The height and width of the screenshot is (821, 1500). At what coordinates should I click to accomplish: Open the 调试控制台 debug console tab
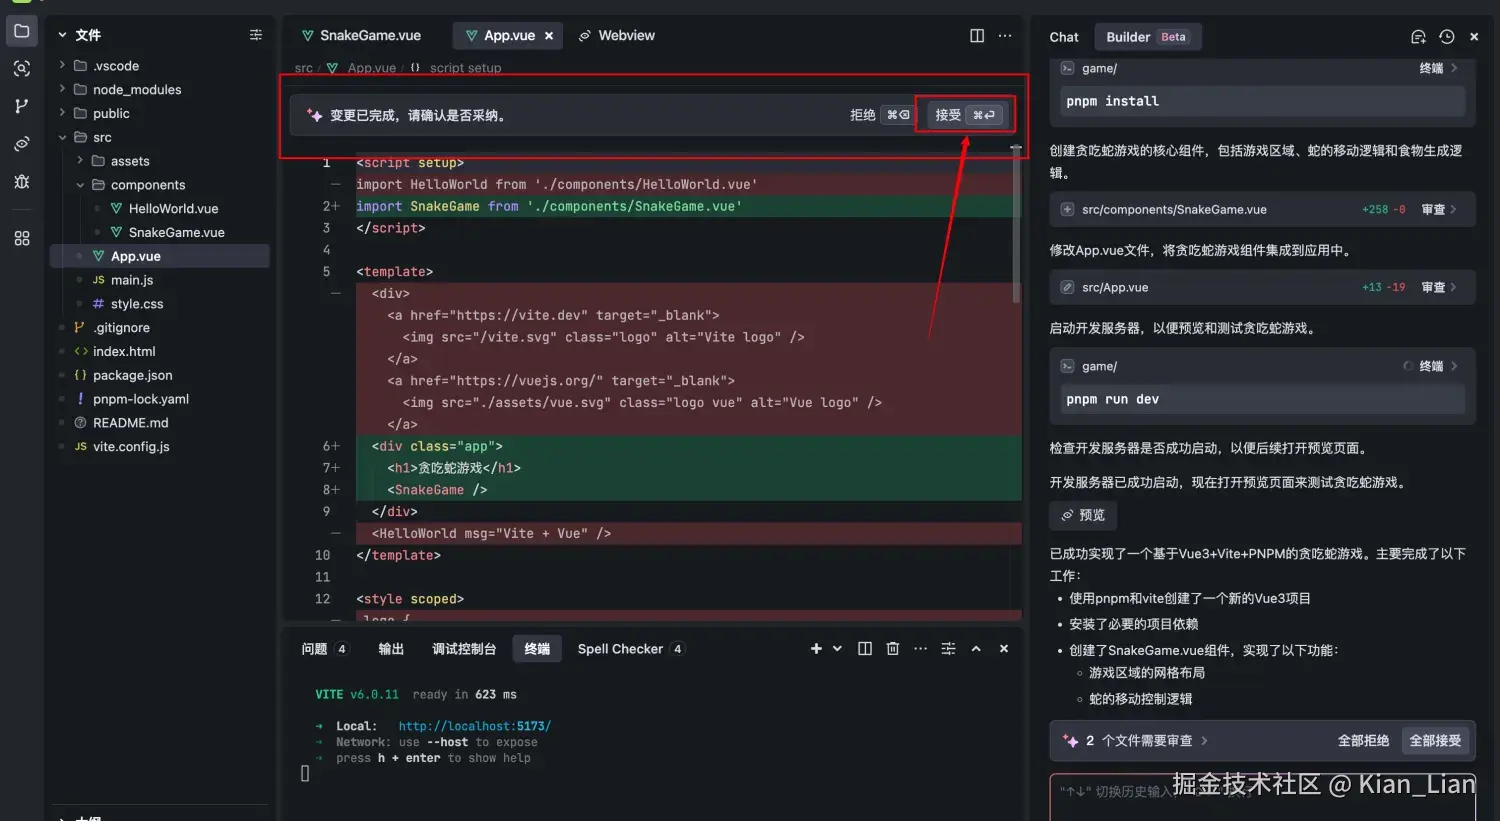[464, 649]
